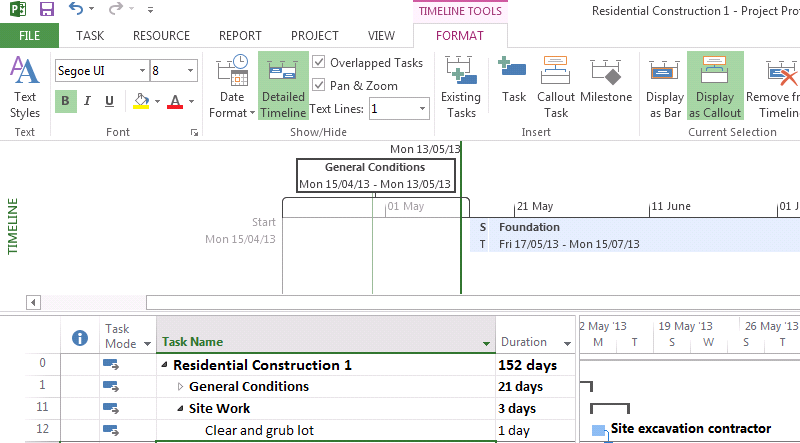This screenshot has width=800, height=443.
Task: Switch to the RESOURCE tab
Action: click(x=161, y=35)
